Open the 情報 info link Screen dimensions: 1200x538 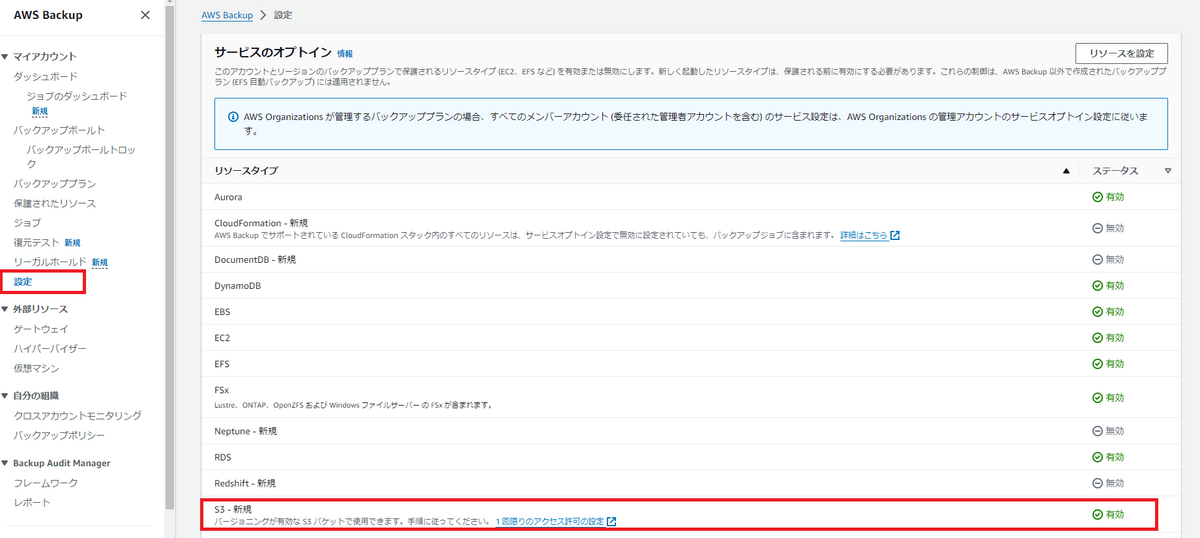click(345, 53)
